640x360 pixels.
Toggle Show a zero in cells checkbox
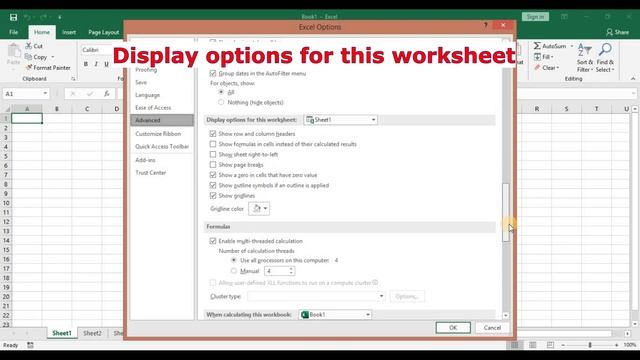[213, 175]
